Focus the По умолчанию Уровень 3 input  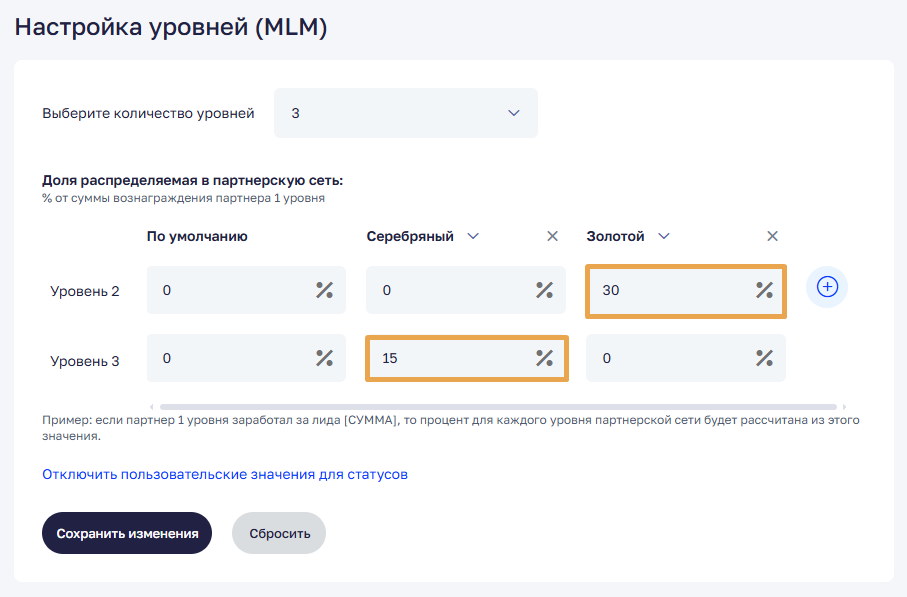230,359
